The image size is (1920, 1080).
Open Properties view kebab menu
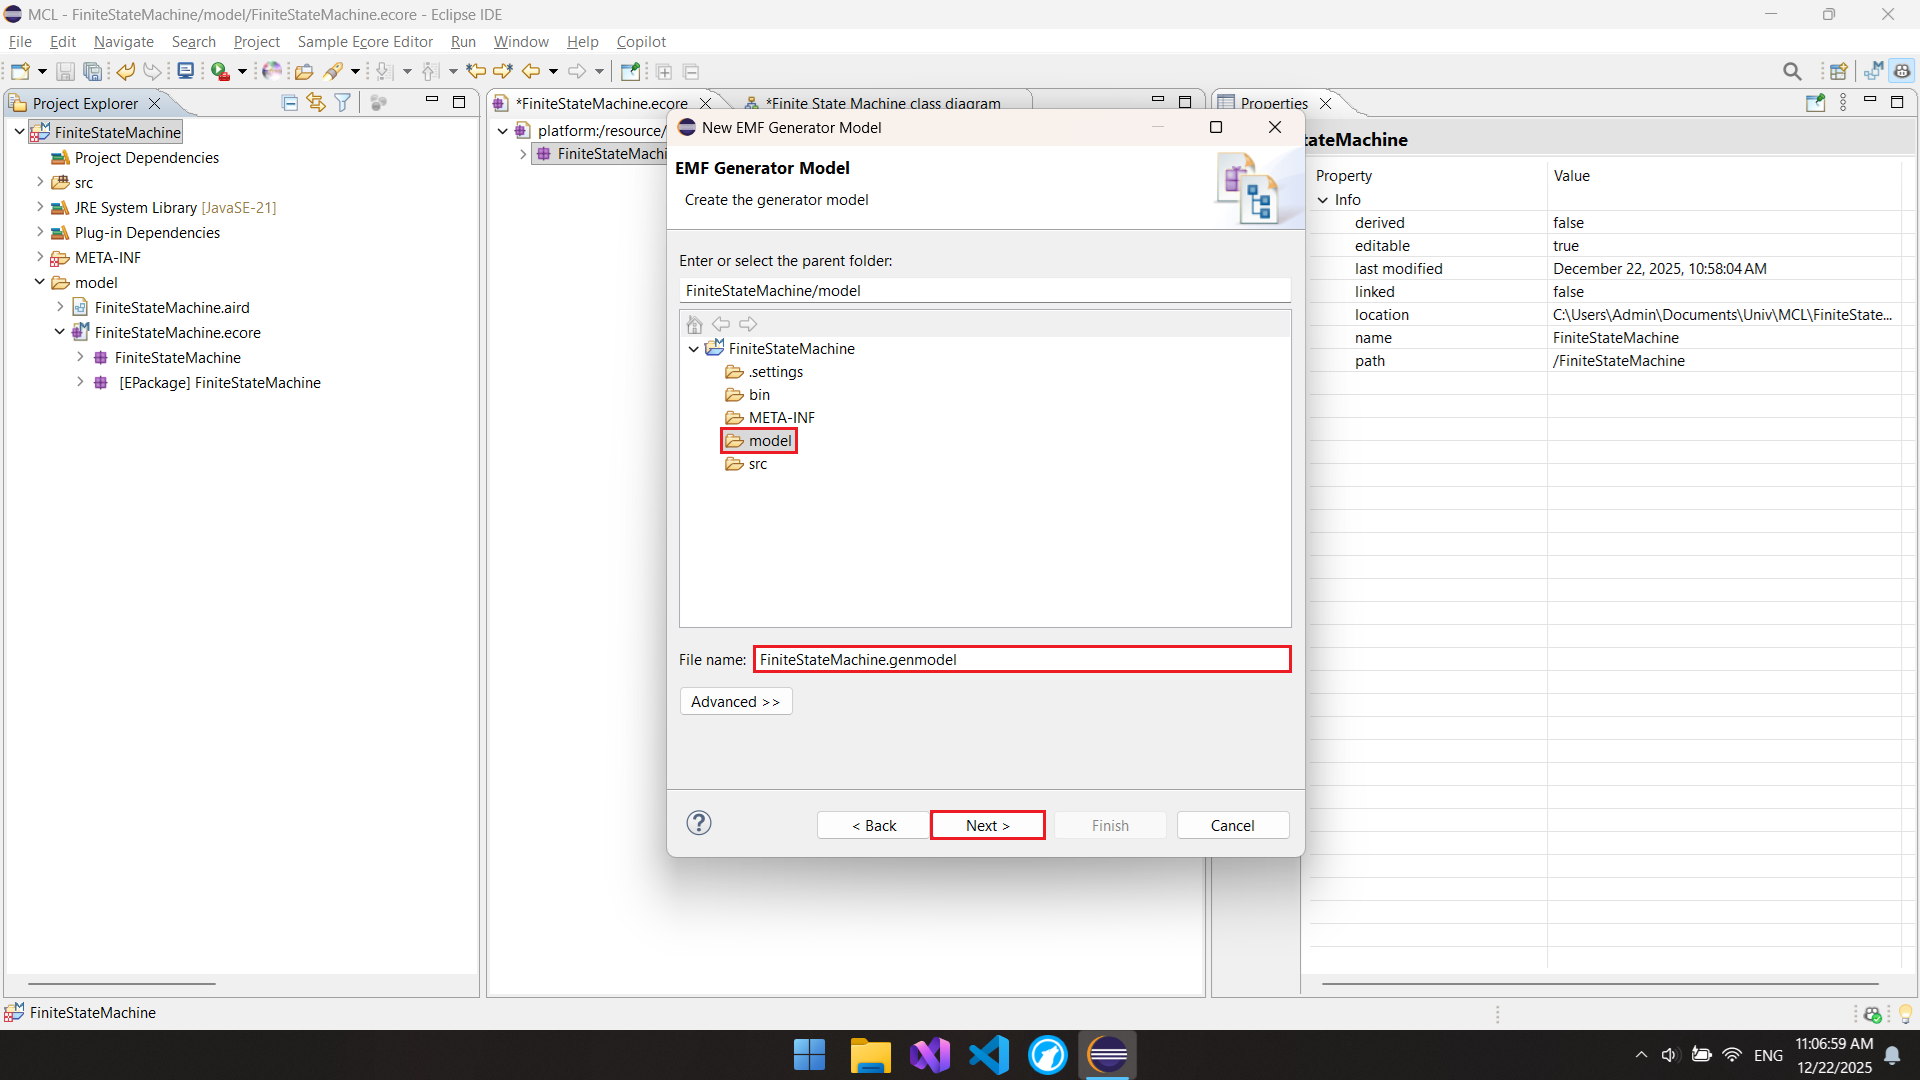pyautogui.click(x=1843, y=103)
